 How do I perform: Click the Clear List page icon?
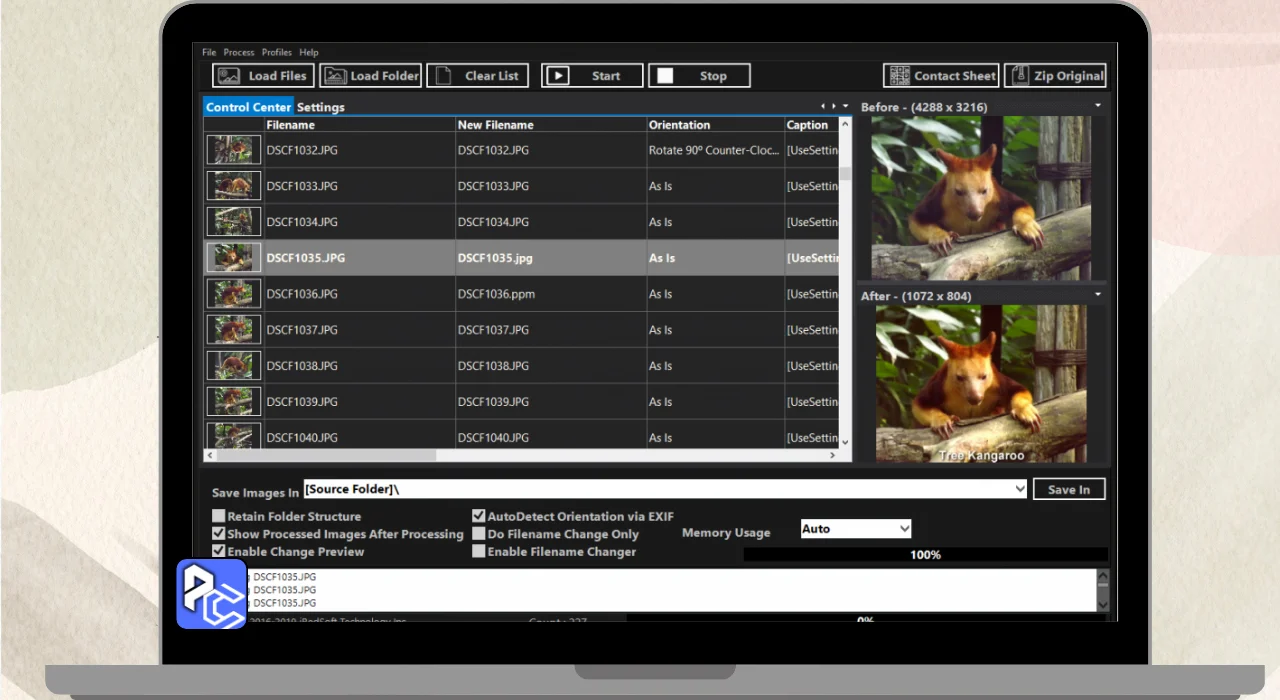point(442,76)
